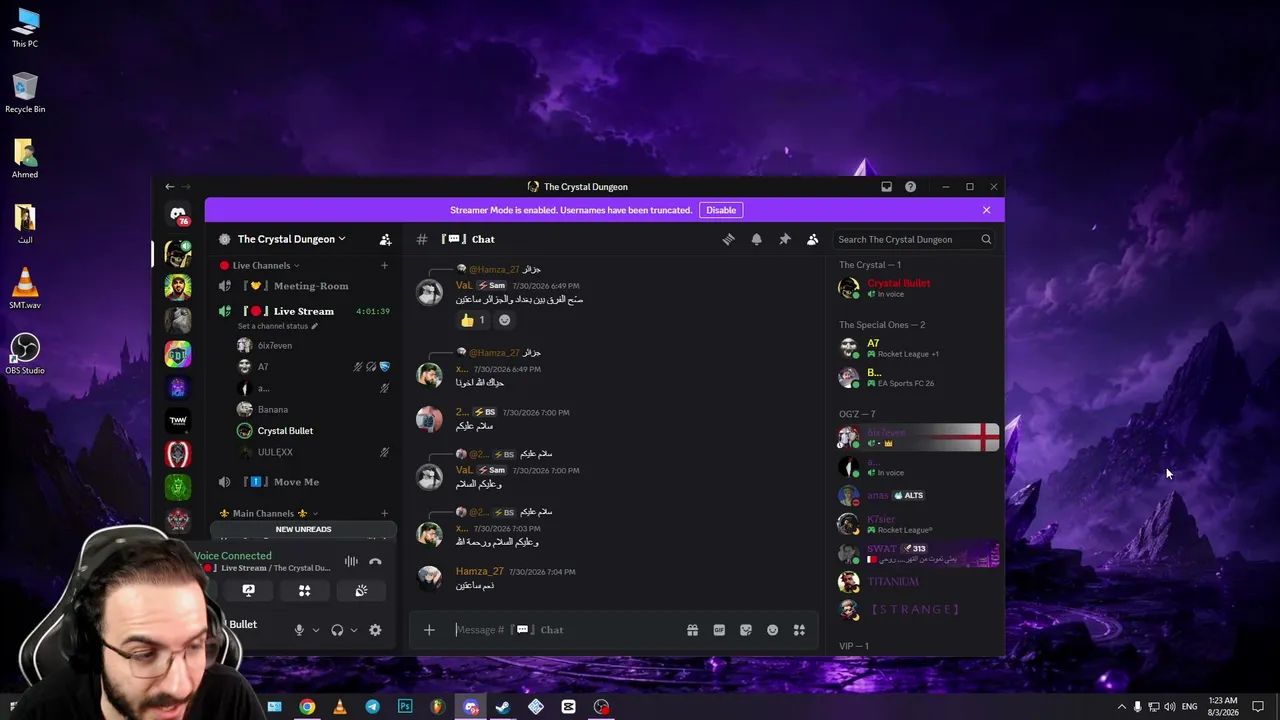Open The Crystal Dungeon server dropdown menu
This screenshot has height=720, width=1280.
coord(292,240)
